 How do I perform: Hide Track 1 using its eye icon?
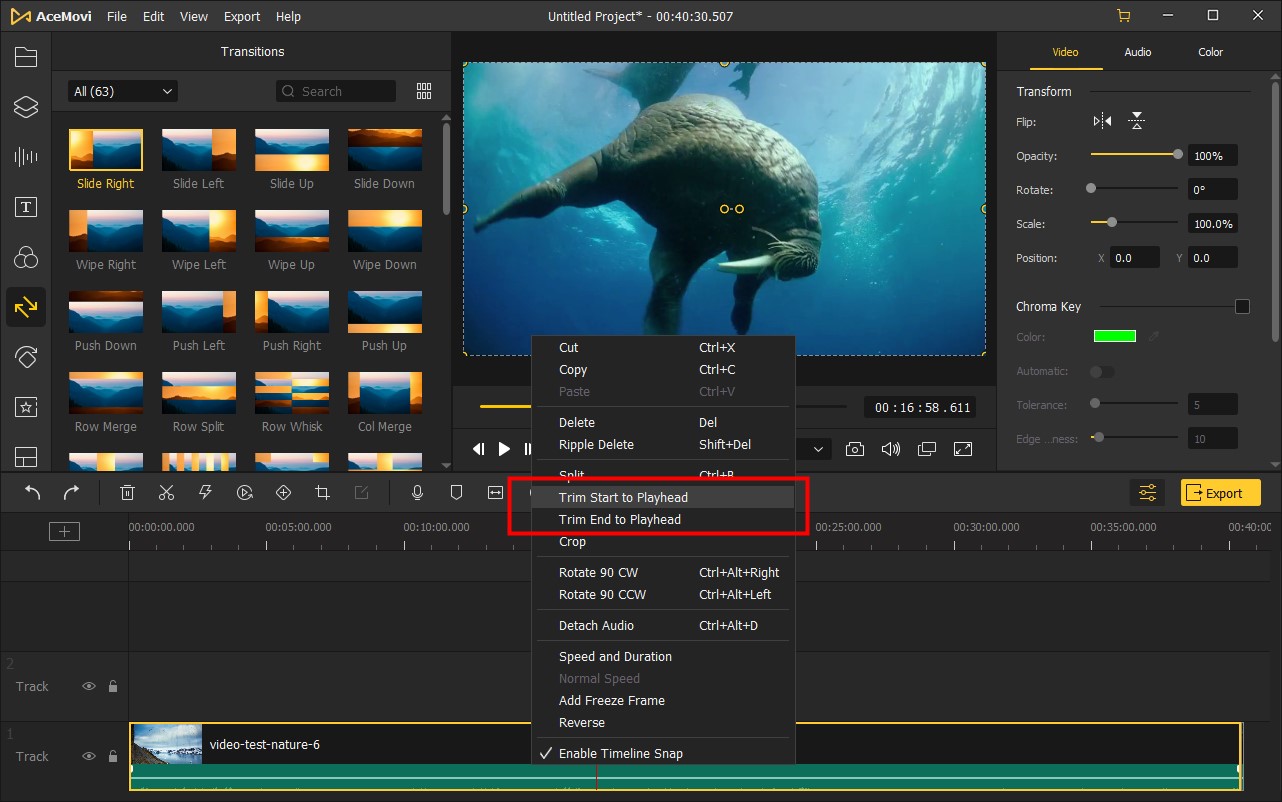89,756
